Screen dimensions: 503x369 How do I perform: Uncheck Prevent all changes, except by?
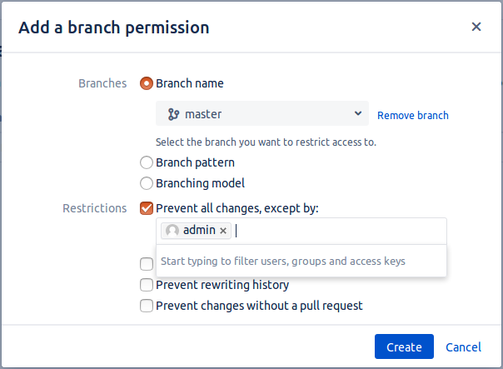[x=146, y=208]
